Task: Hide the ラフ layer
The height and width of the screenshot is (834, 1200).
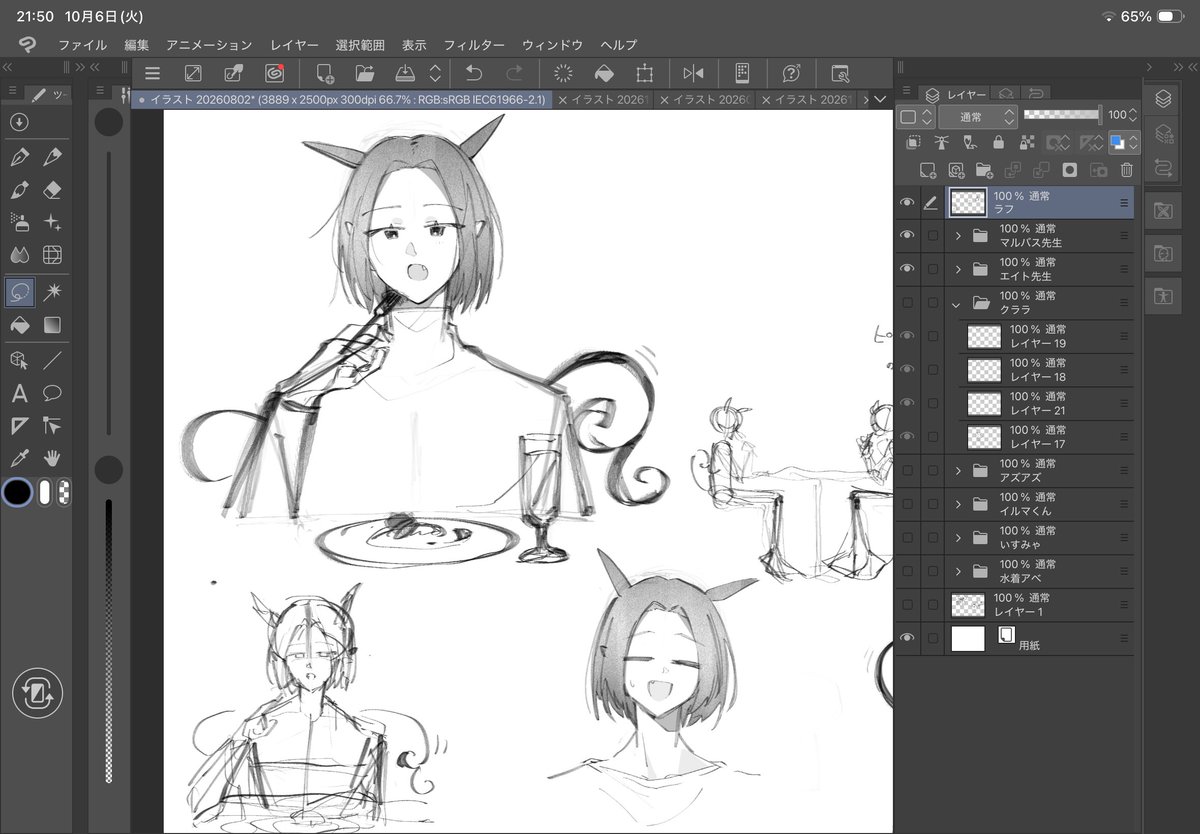Action: [x=907, y=203]
